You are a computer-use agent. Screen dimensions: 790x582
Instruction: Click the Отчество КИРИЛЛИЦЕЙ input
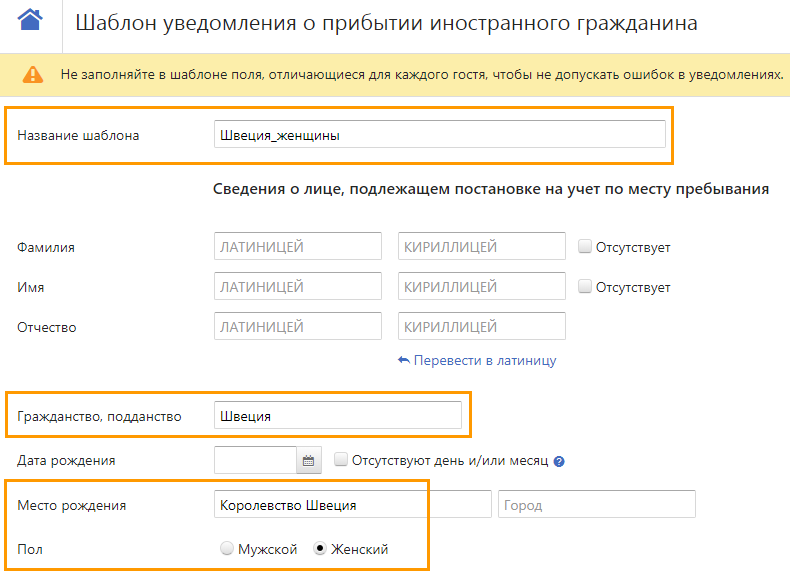pos(482,326)
